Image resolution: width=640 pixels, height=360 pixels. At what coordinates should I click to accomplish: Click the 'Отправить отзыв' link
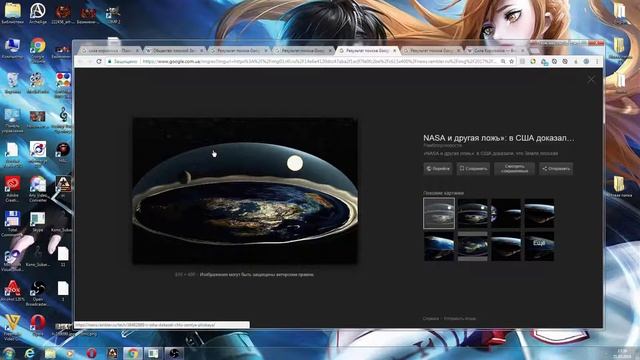pyautogui.click(x=460, y=318)
